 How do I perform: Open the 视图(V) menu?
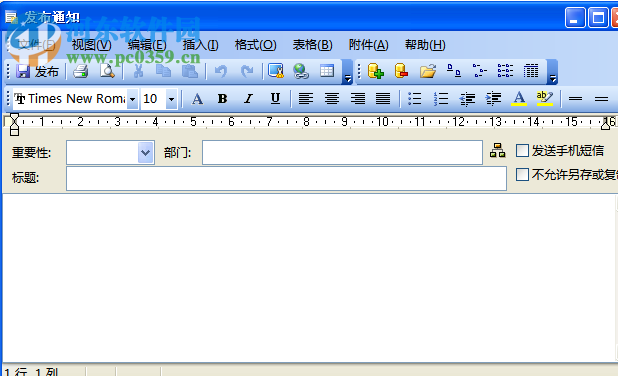[91, 45]
